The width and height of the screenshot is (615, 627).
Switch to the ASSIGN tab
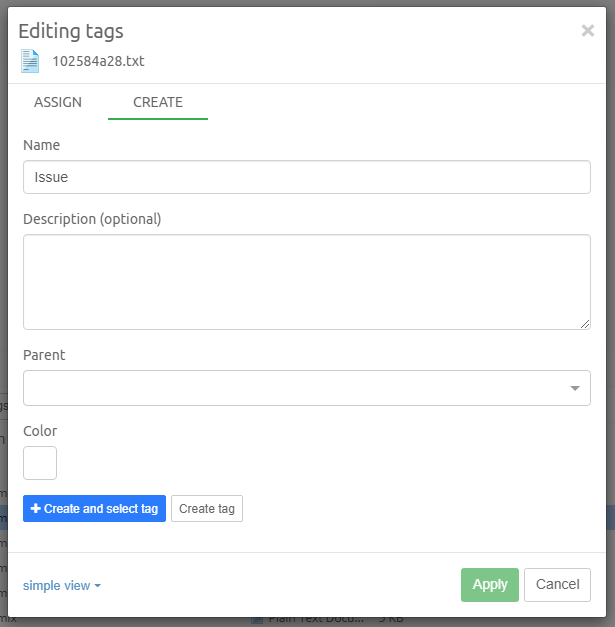click(x=58, y=102)
